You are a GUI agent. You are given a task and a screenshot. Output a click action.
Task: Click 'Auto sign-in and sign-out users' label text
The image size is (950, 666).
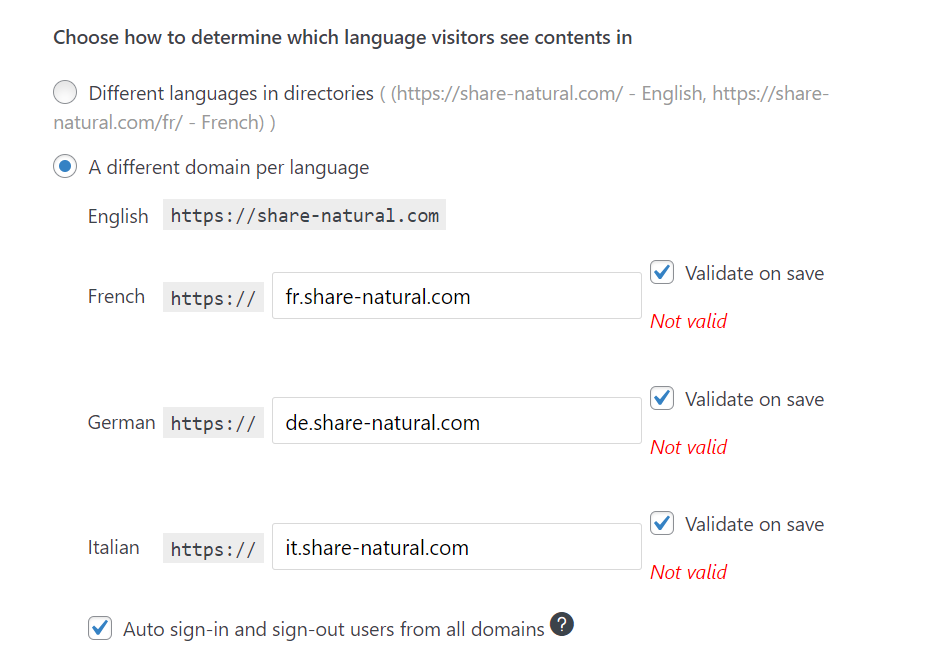coord(334,630)
